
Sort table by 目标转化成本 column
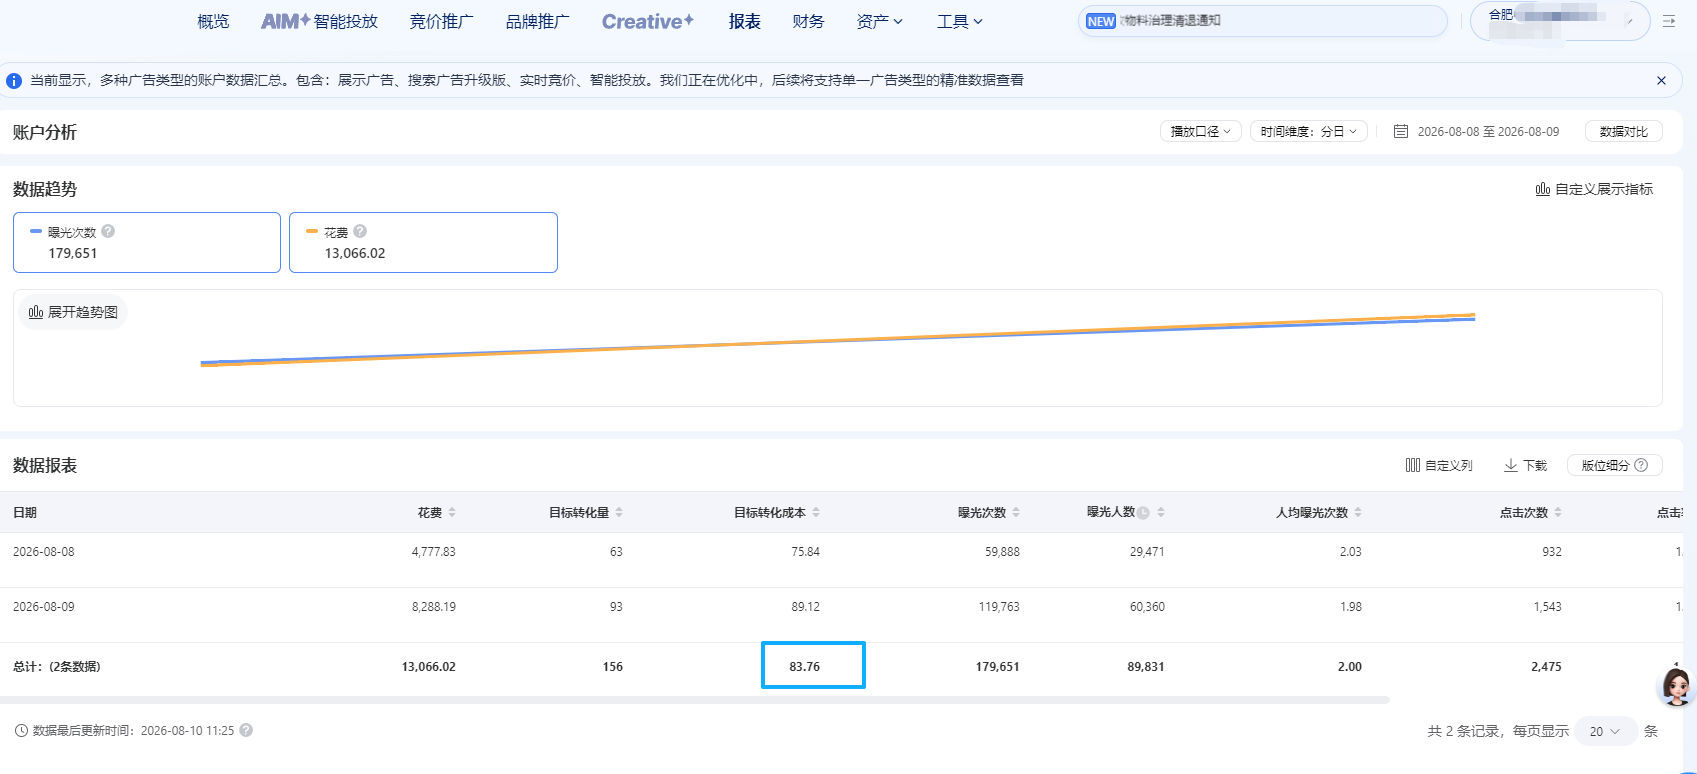[x=816, y=512]
